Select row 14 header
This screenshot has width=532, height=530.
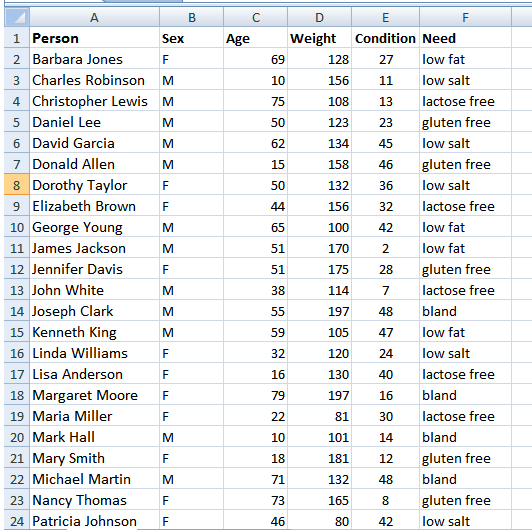tap(17, 311)
